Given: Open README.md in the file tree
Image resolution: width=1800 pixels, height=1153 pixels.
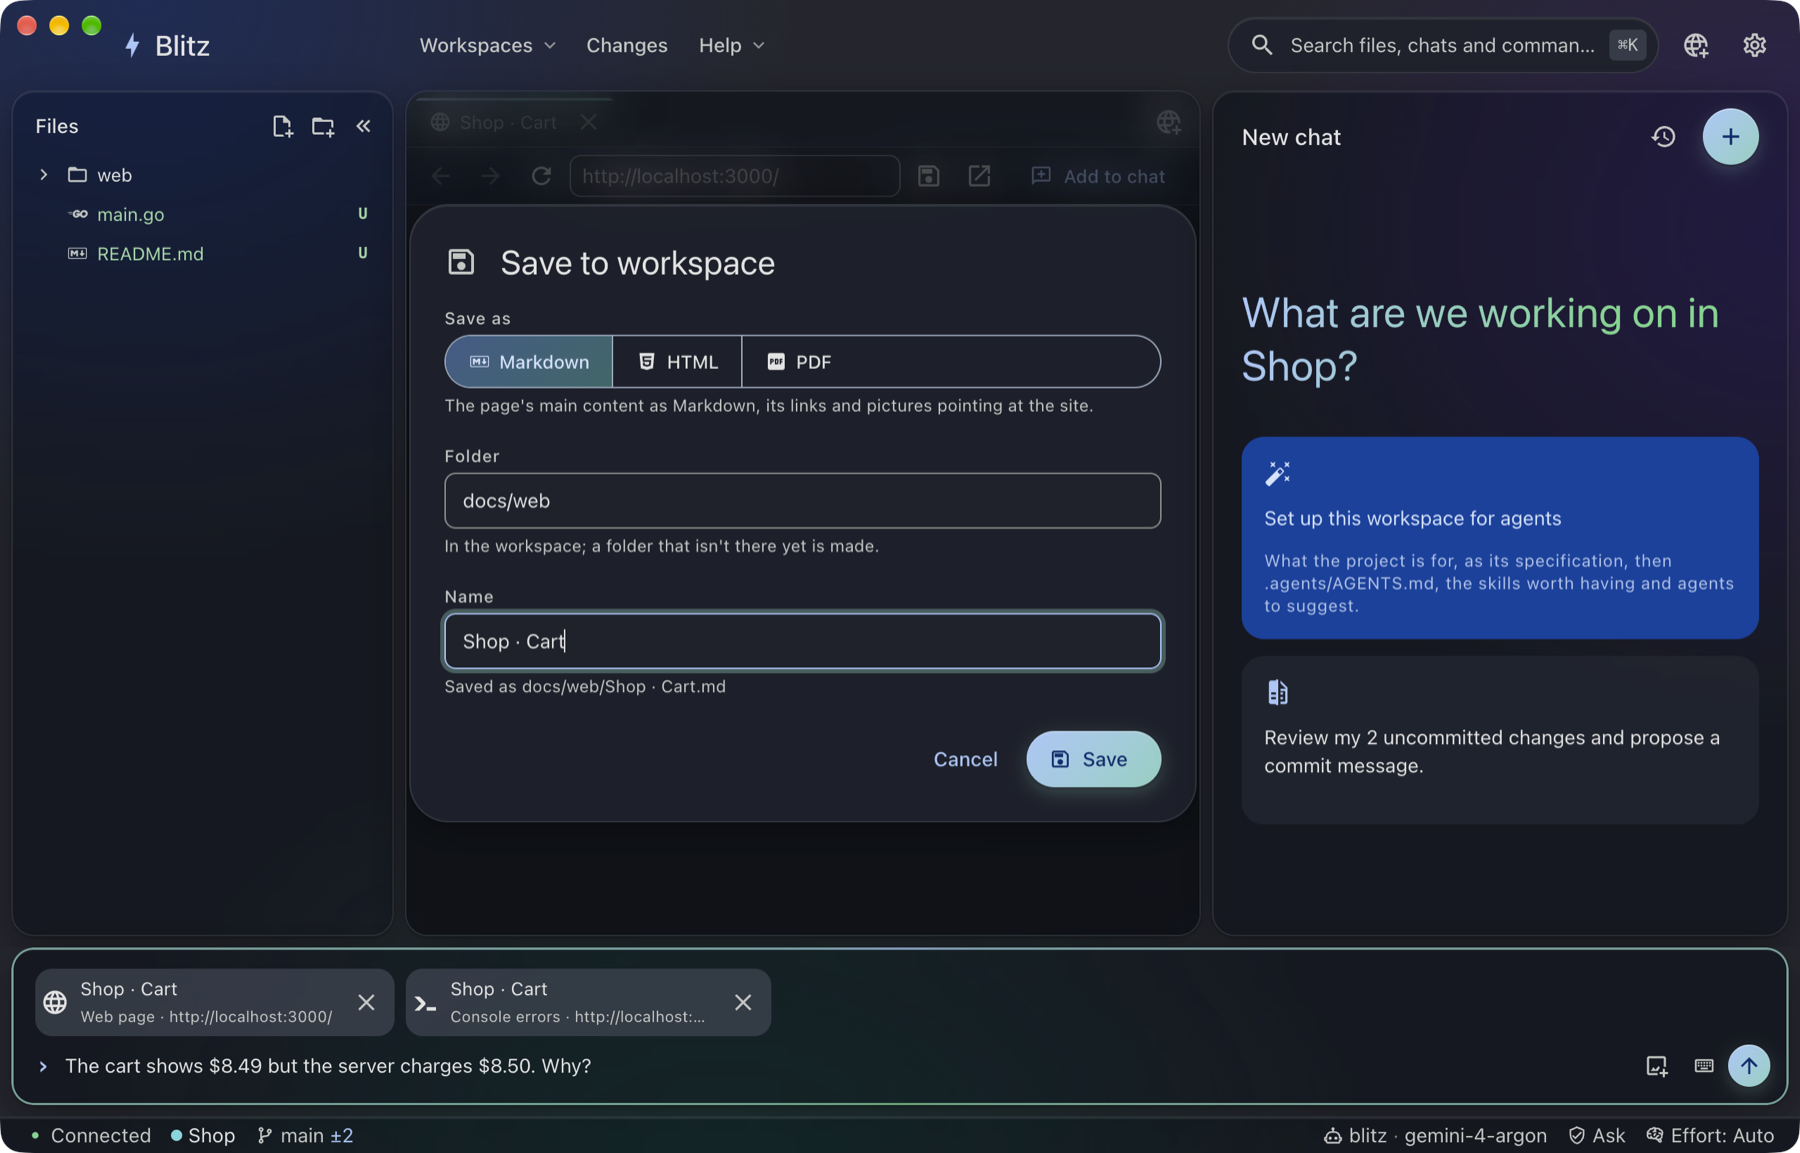Looking at the screenshot, I should (x=150, y=254).
